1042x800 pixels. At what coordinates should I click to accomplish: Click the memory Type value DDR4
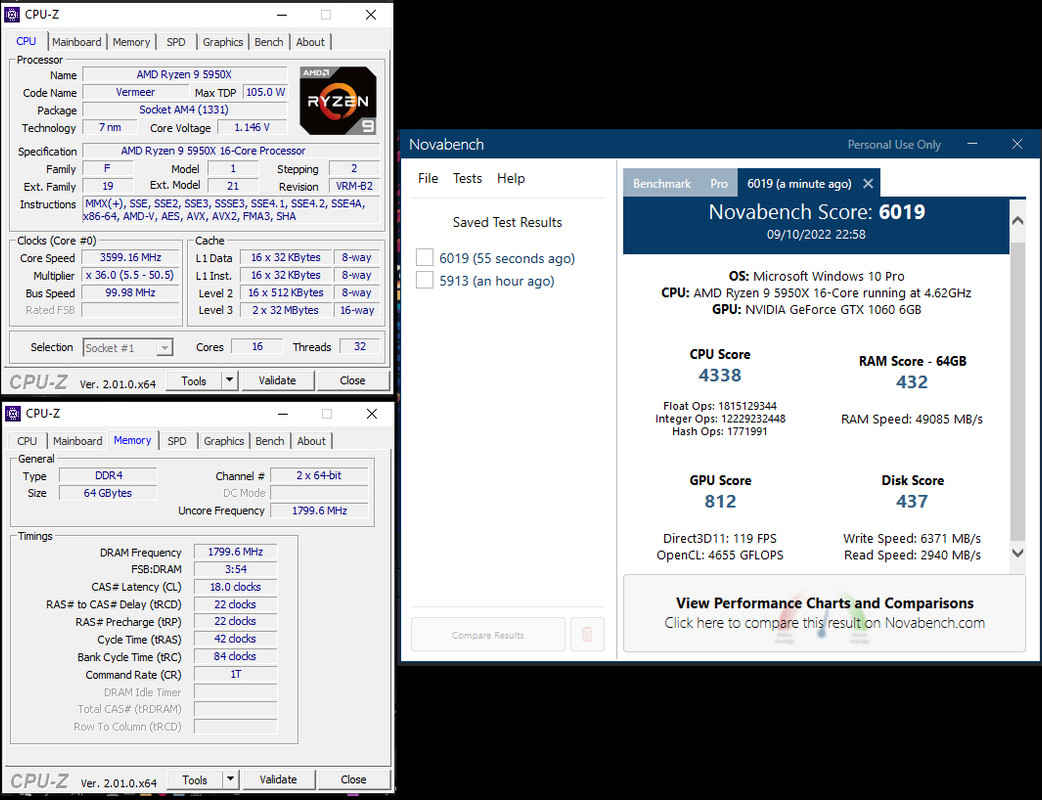108,475
